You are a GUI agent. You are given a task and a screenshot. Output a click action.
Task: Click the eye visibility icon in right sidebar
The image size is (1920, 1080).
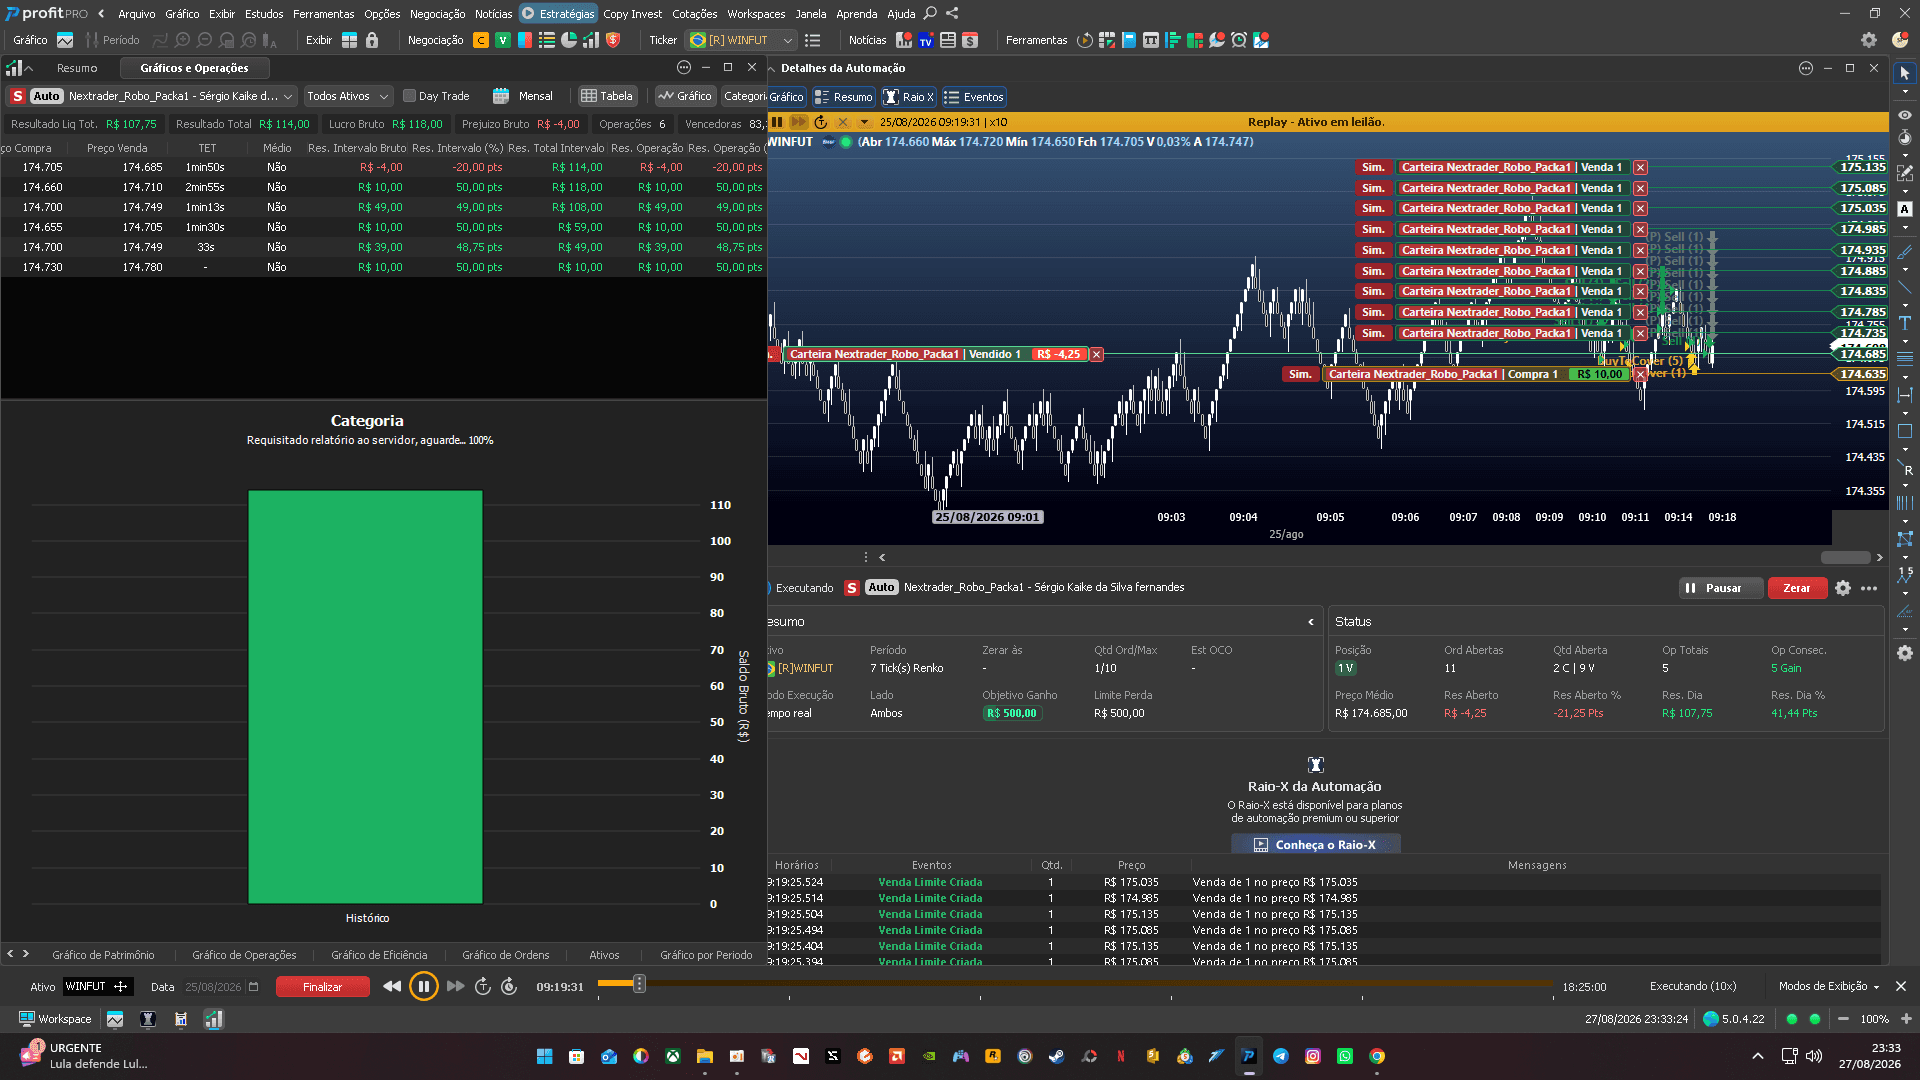1905,115
